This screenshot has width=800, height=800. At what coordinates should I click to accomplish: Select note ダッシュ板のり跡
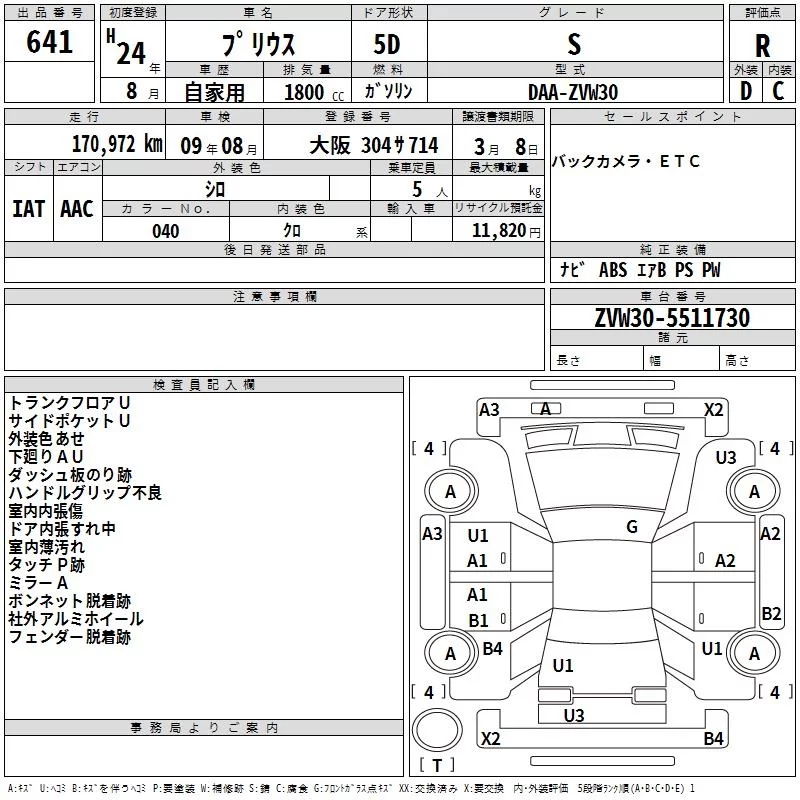pos(70,474)
